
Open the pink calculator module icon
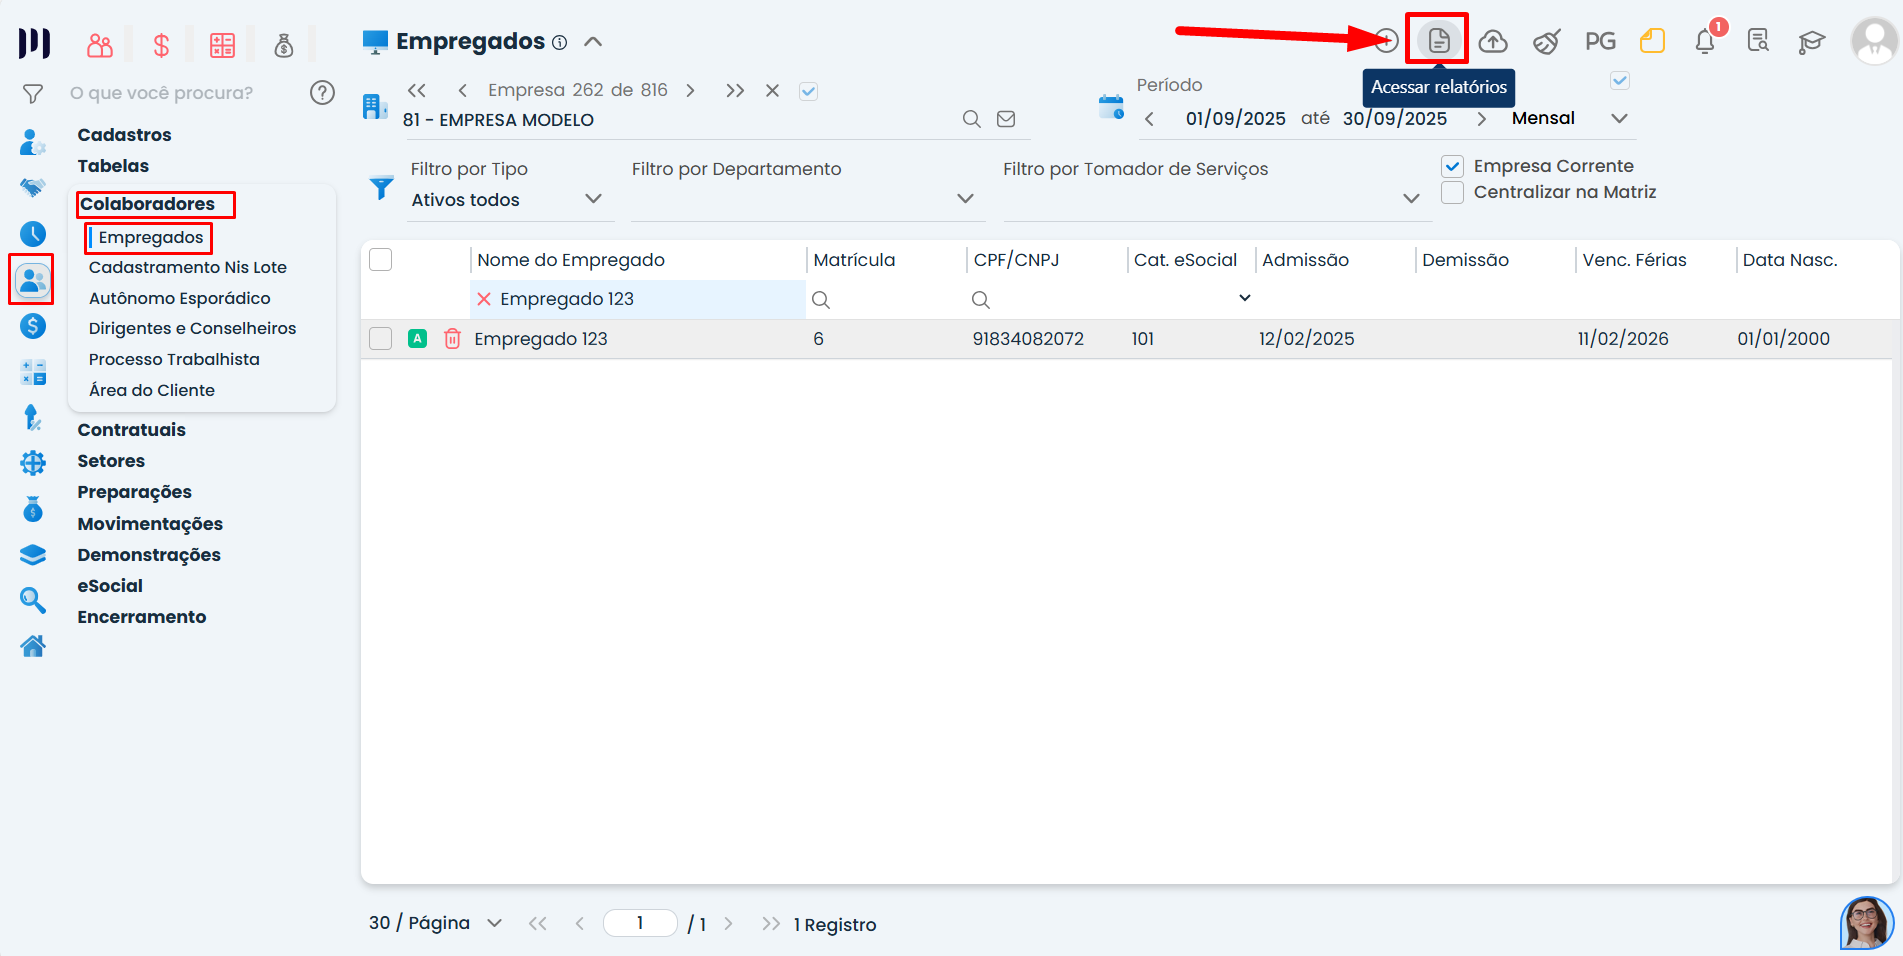pos(222,45)
